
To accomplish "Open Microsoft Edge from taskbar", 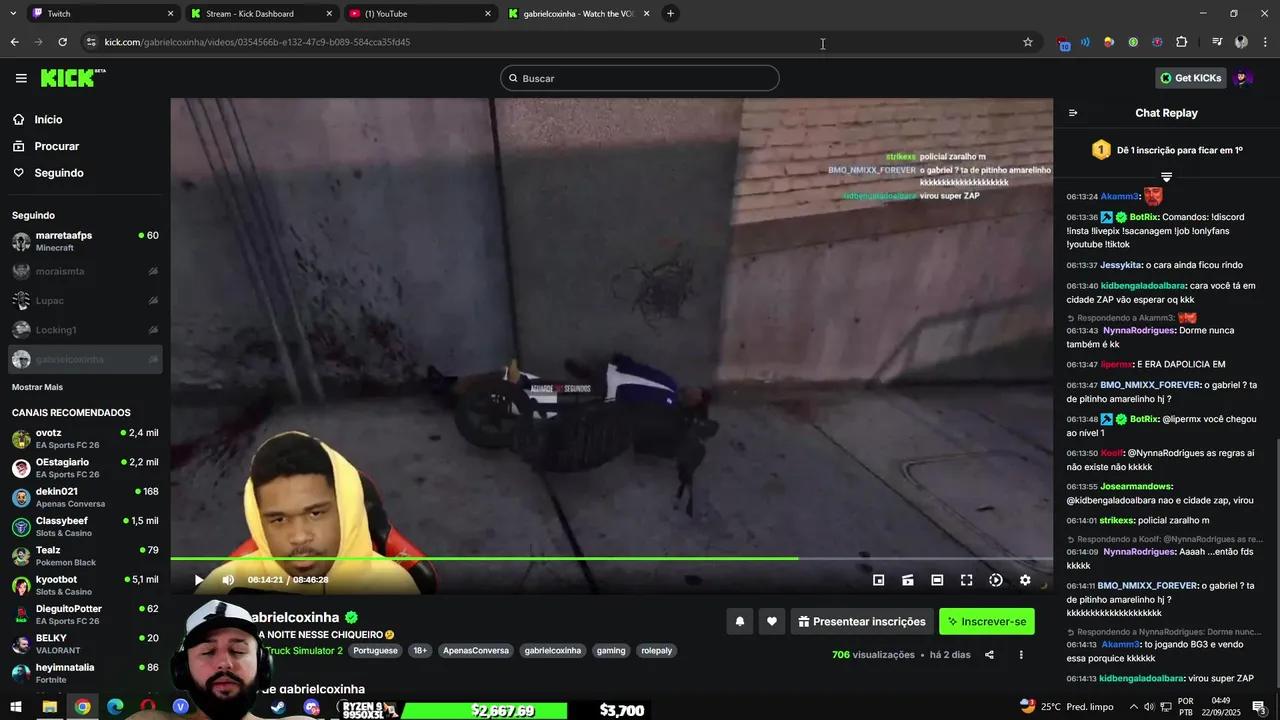I will [115, 707].
